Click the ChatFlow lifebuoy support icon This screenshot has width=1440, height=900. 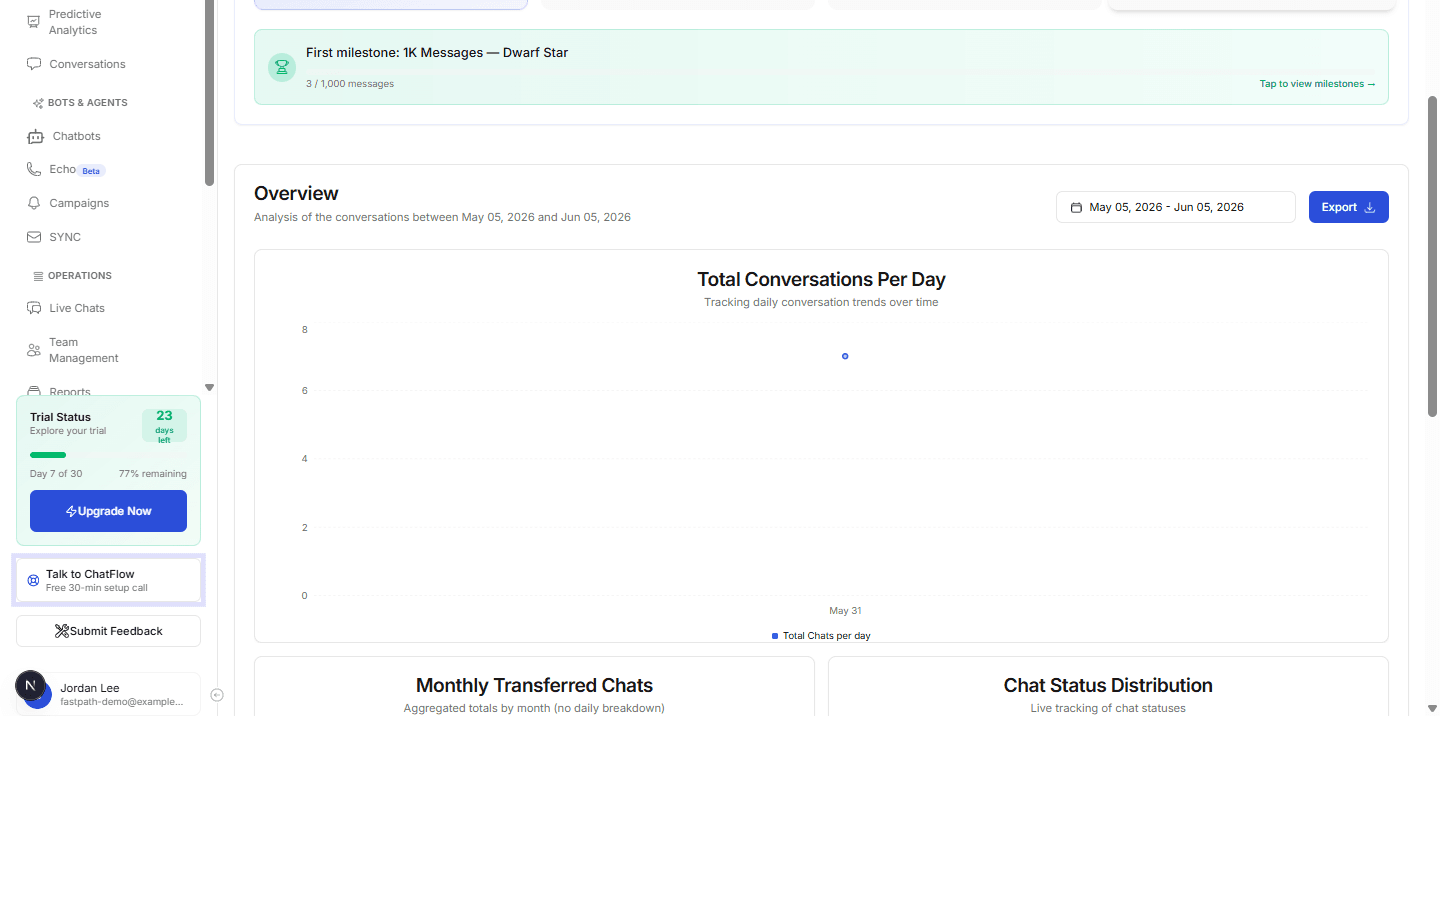tap(33, 580)
